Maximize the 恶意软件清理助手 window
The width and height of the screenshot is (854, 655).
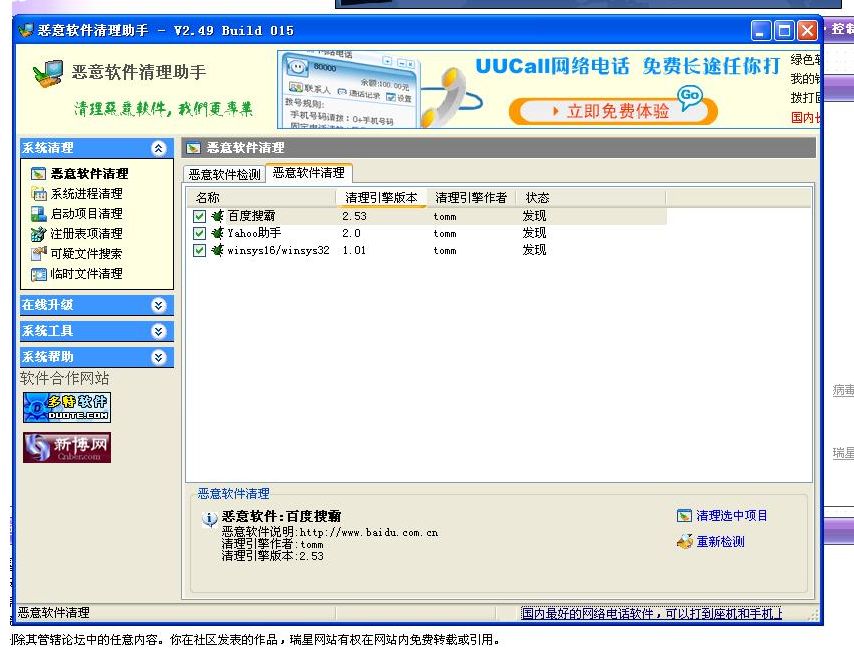[x=784, y=30]
